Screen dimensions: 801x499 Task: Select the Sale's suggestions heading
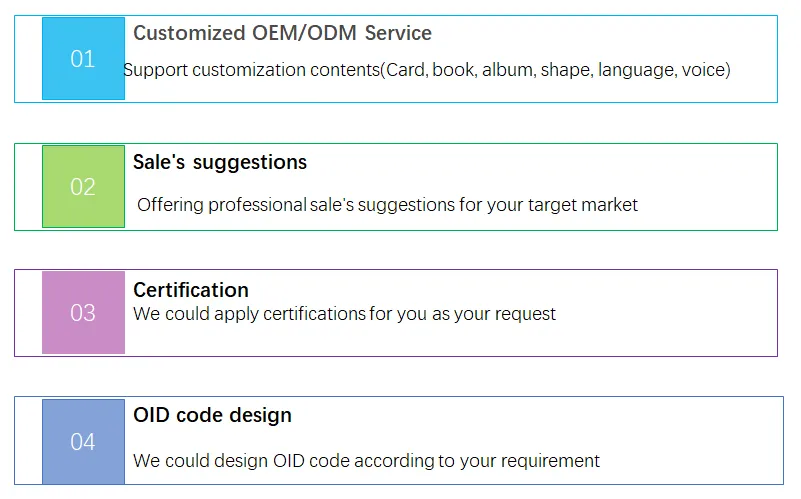tap(220, 162)
